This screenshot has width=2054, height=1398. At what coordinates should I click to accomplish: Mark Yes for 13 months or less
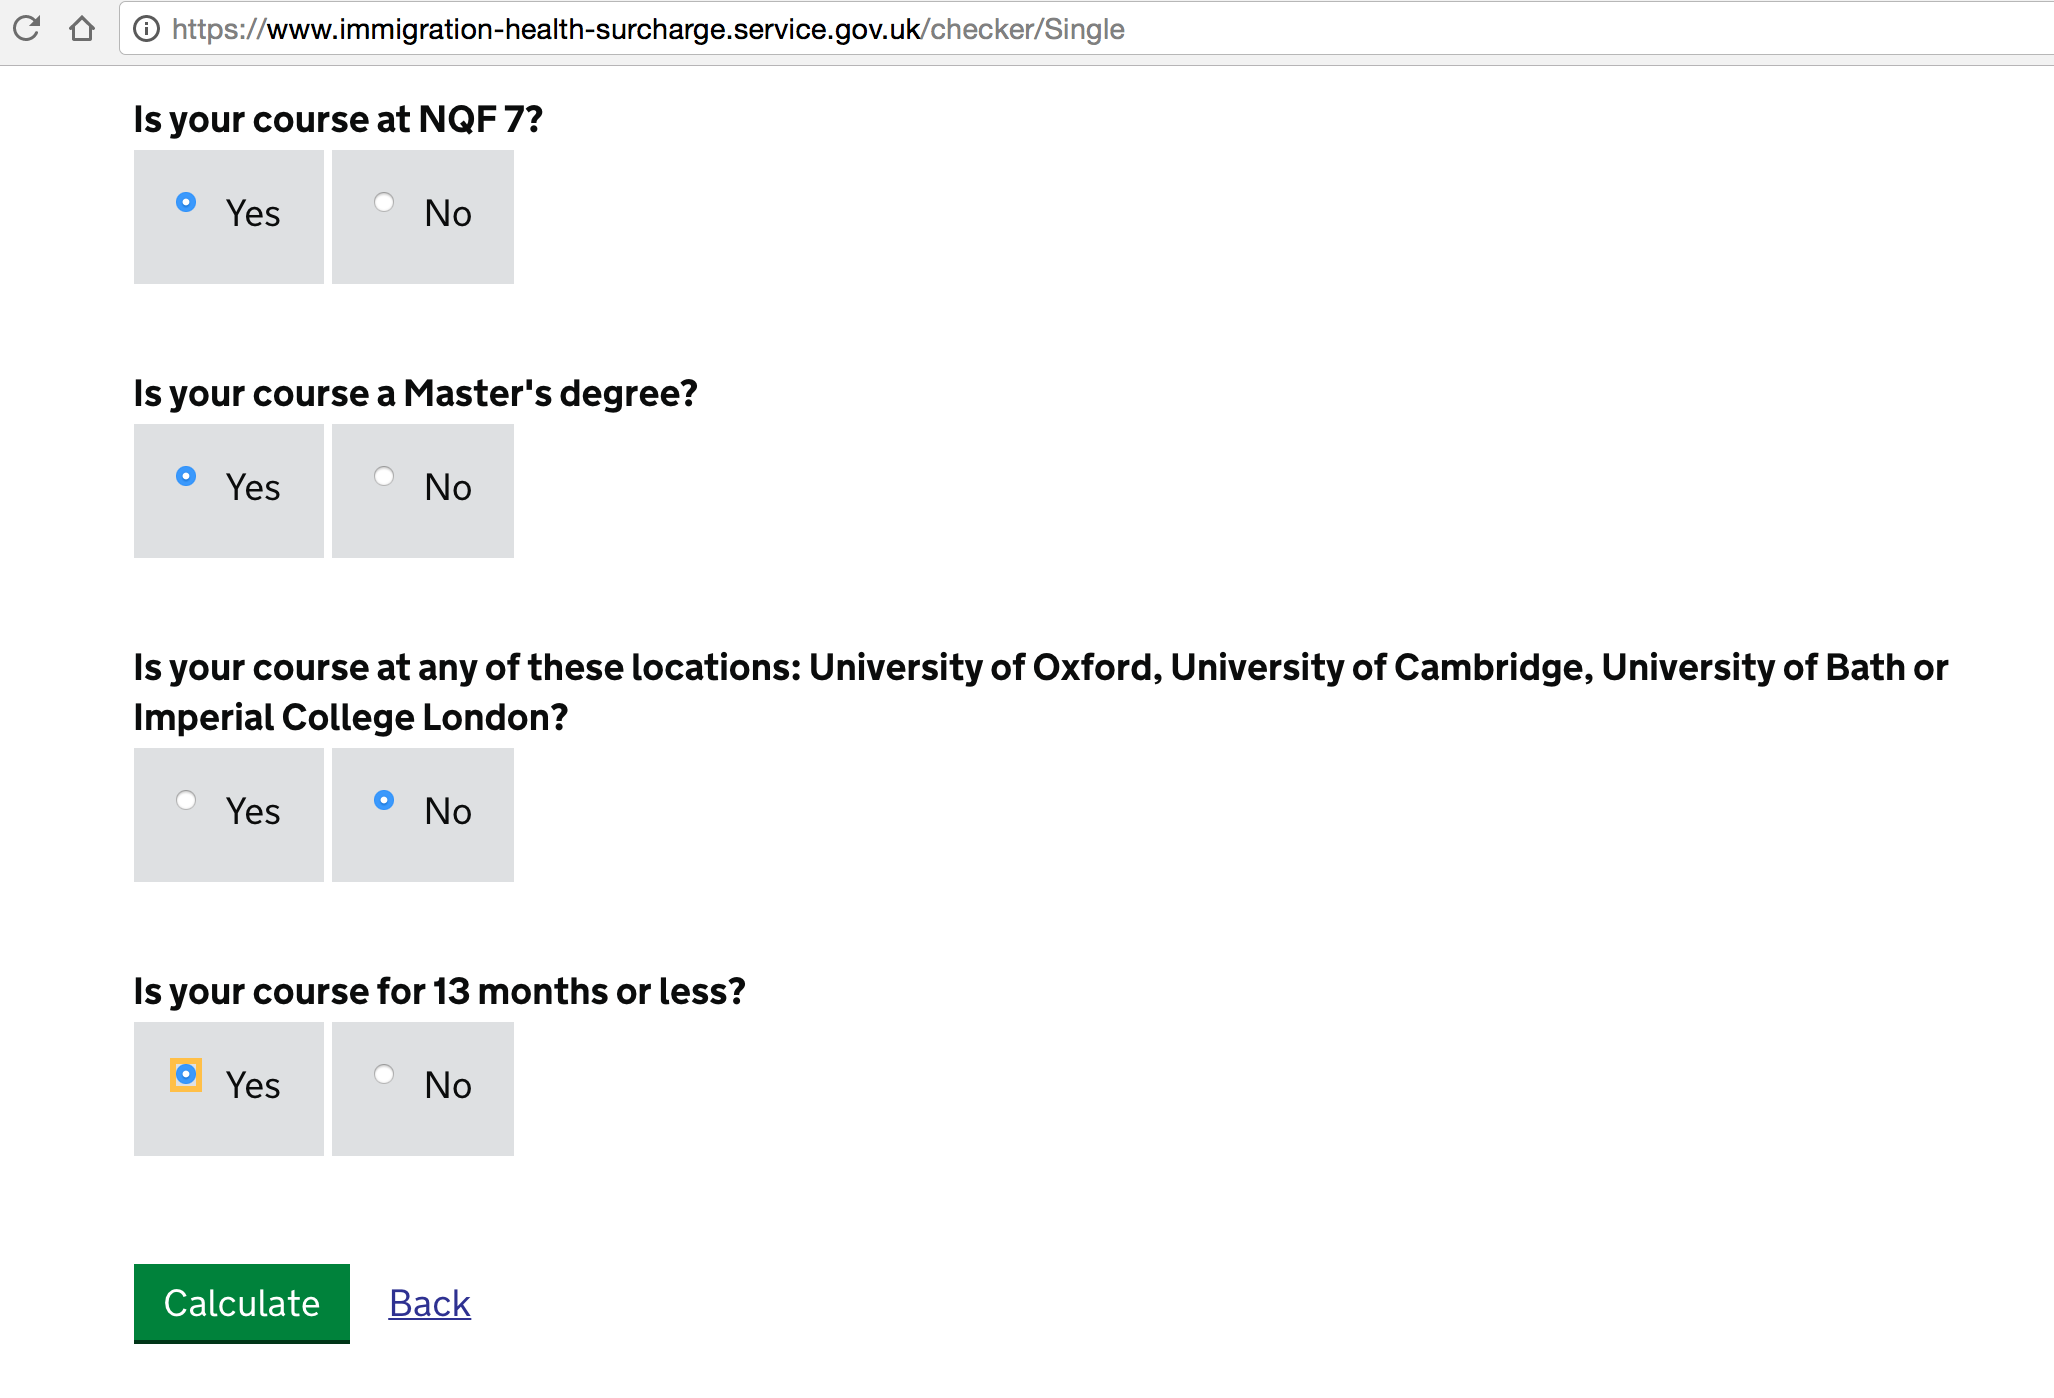(x=229, y=1089)
